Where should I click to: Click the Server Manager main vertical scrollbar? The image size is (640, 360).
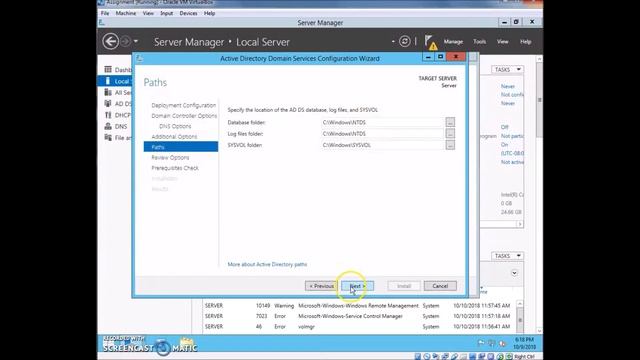coord(539,194)
